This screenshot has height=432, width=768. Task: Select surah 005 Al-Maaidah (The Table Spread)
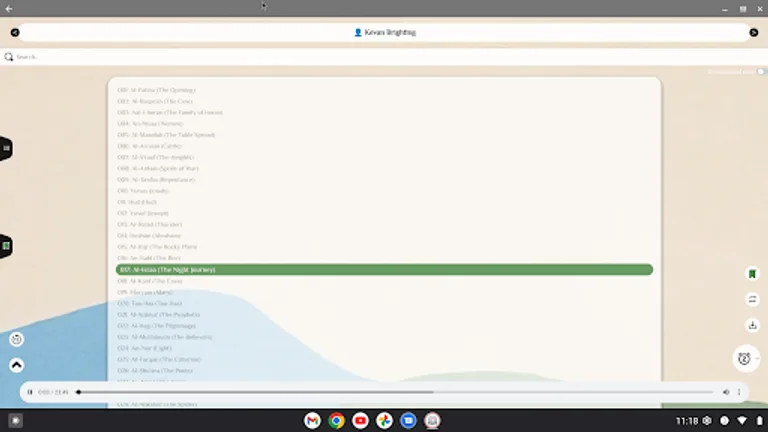166,135
